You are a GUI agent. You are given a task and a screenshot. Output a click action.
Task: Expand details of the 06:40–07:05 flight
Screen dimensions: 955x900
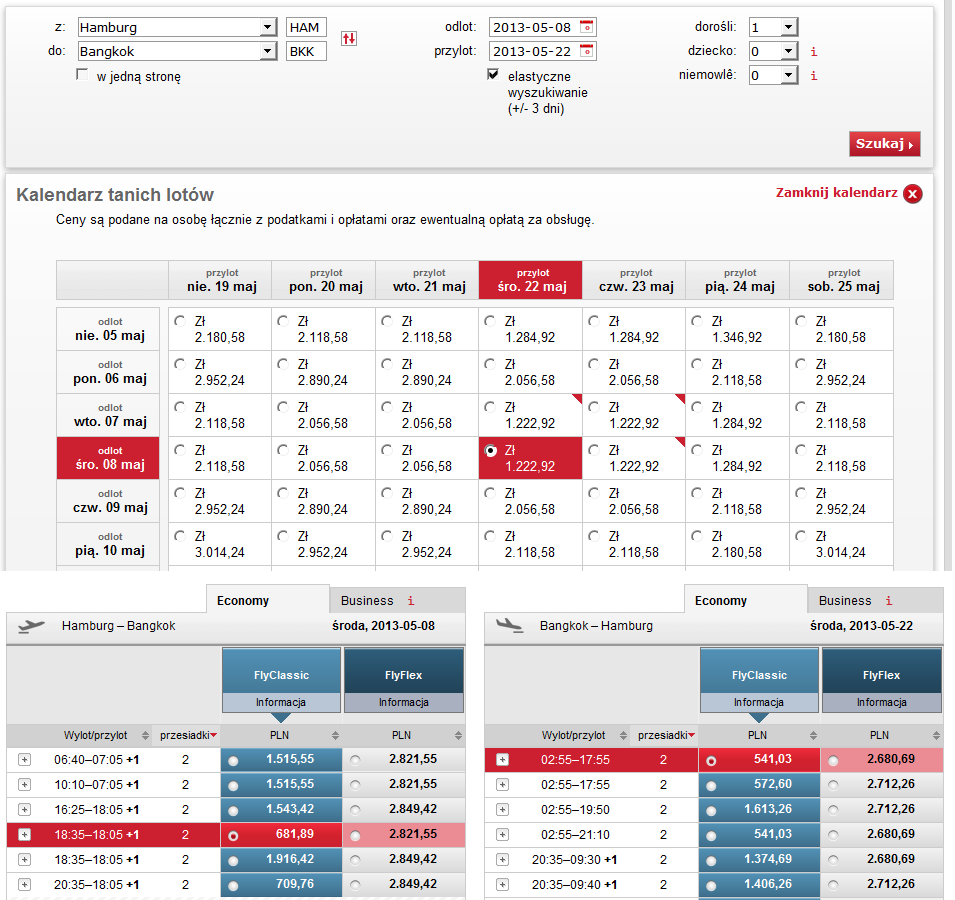pyautogui.click(x=24, y=760)
